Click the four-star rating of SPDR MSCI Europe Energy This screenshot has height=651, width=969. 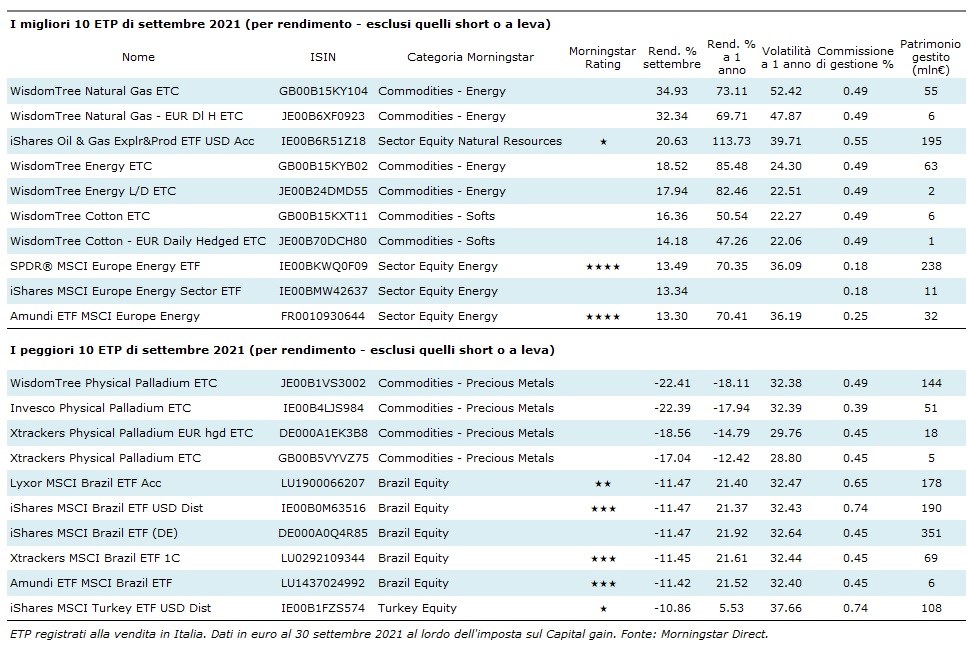click(603, 267)
